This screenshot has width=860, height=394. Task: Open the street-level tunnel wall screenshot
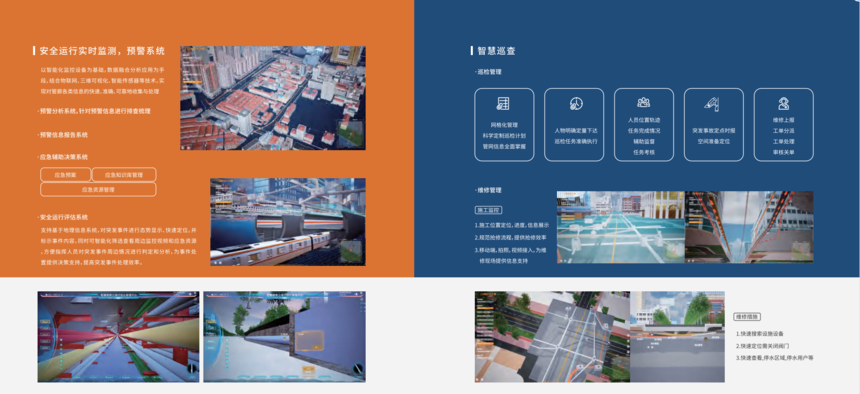[284, 336]
